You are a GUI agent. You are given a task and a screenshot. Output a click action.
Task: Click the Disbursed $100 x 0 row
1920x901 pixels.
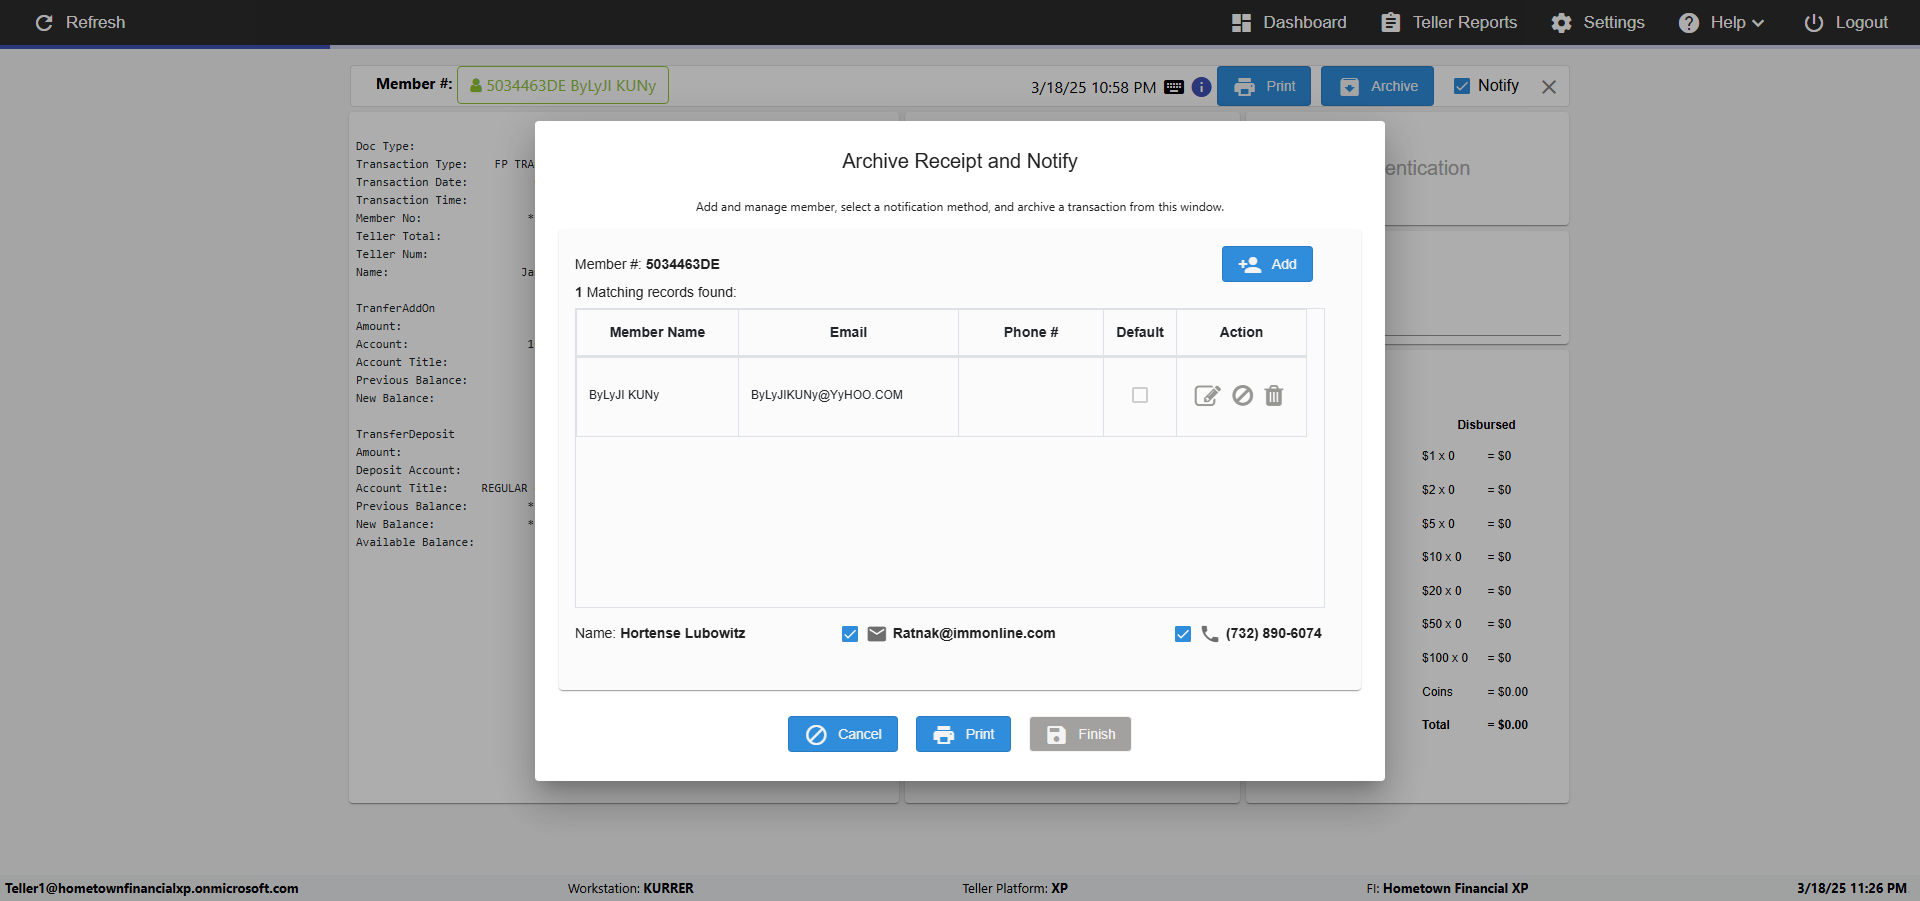pos(1467,658)
